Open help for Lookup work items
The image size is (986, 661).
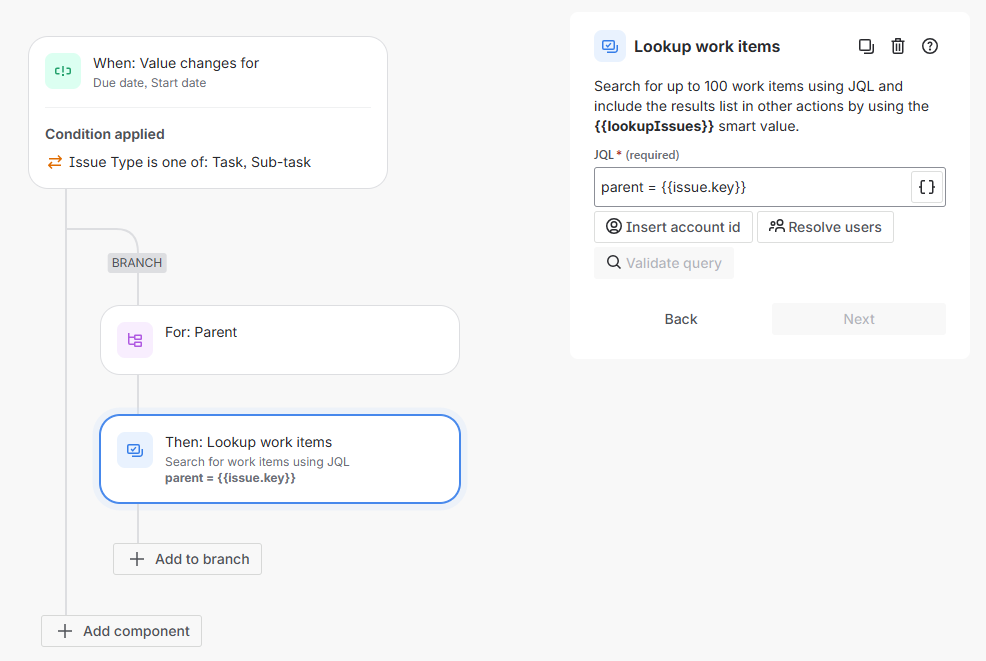930,46
